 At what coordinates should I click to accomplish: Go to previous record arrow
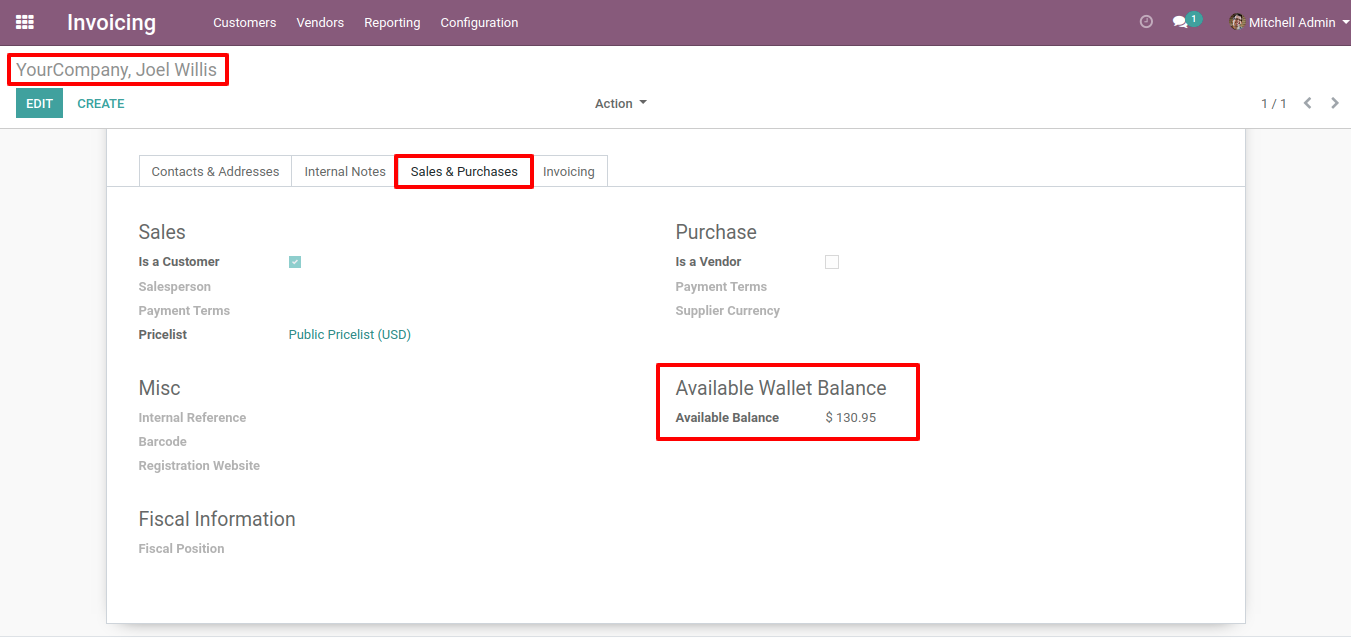[1307, 103]
